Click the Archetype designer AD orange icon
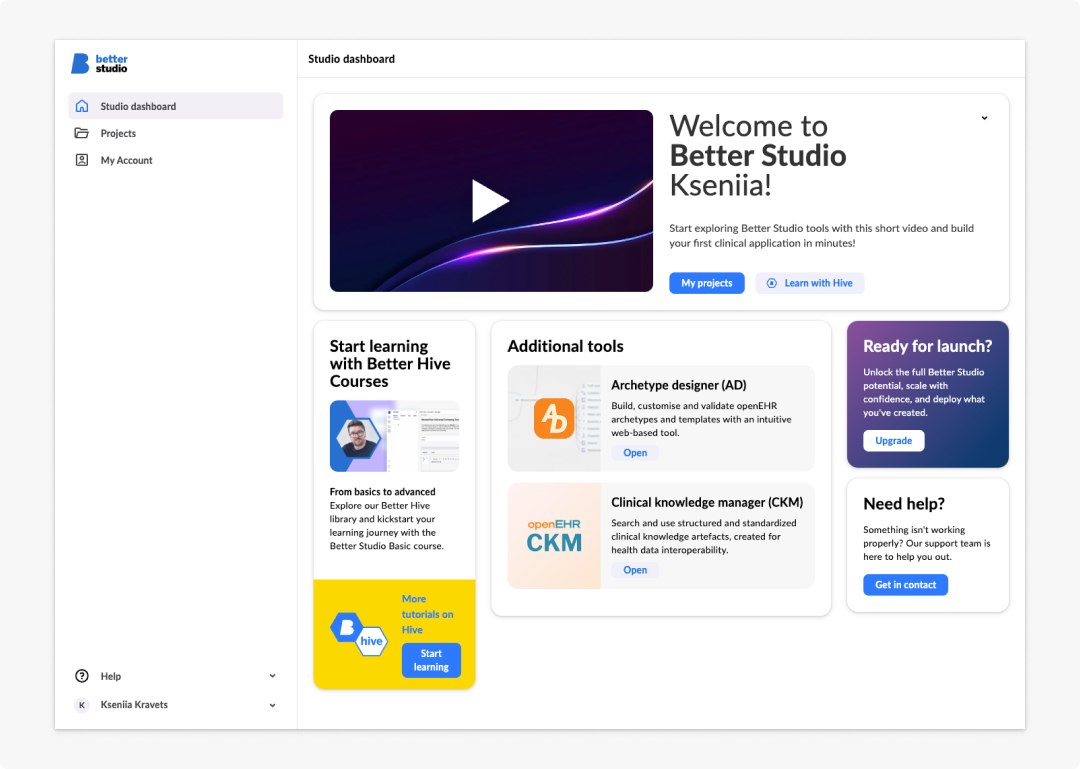Image resolution: width=1080 pixels, height=769 pixels. click(x=554, y=418)
